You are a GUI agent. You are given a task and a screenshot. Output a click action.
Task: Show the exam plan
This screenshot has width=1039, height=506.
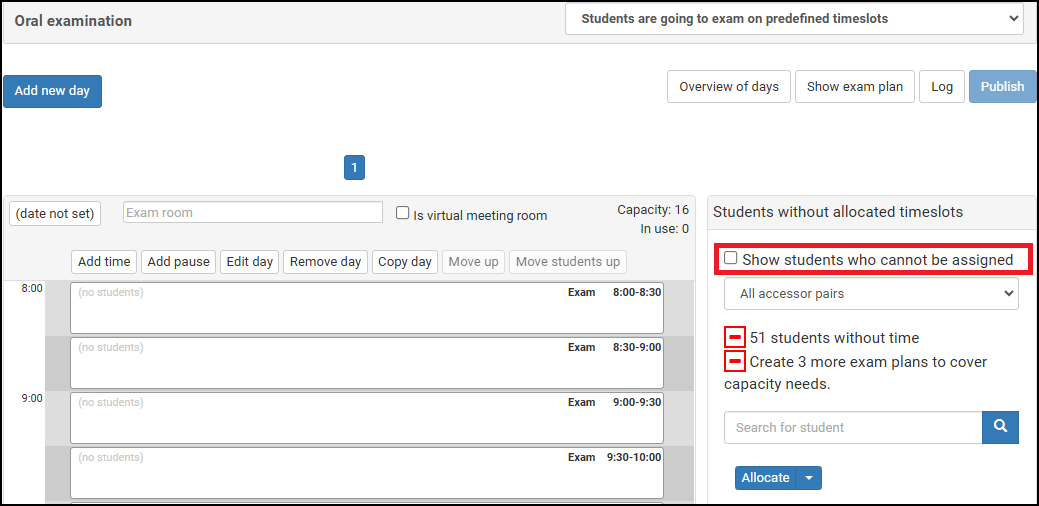click(x=854, y=87)
